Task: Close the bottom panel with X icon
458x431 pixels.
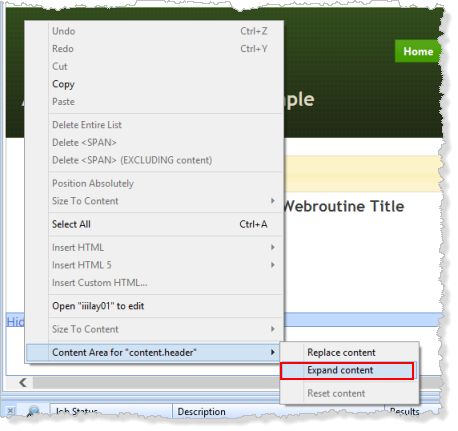Action: click(x=10, y=411)
